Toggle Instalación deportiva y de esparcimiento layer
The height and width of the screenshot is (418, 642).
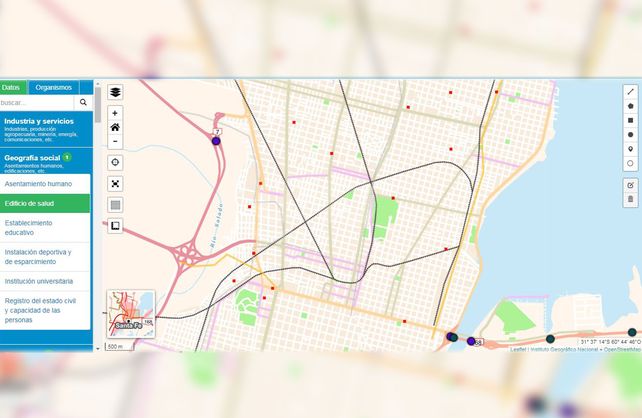pos(45,257)
